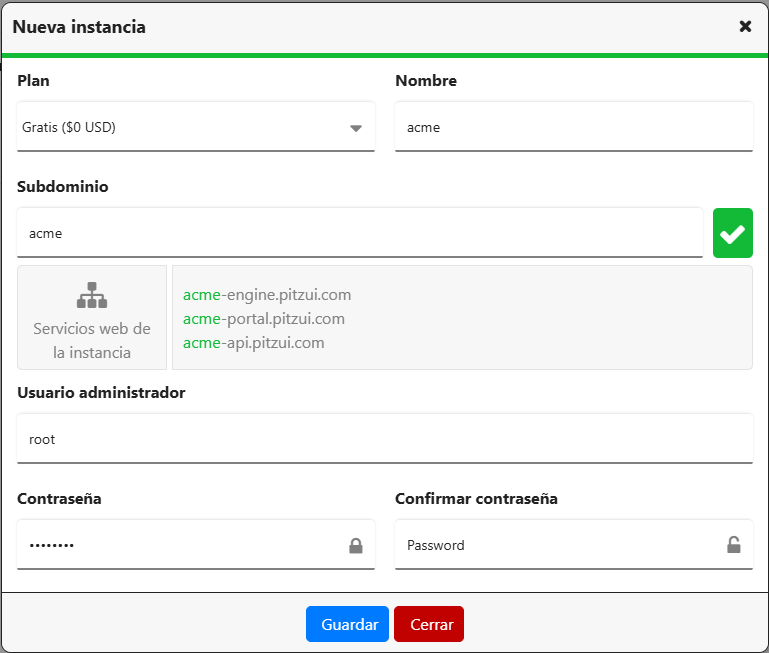769x653 pixels.
Task: Click the dropdown arrow in the Plan field
Action: 356,128
